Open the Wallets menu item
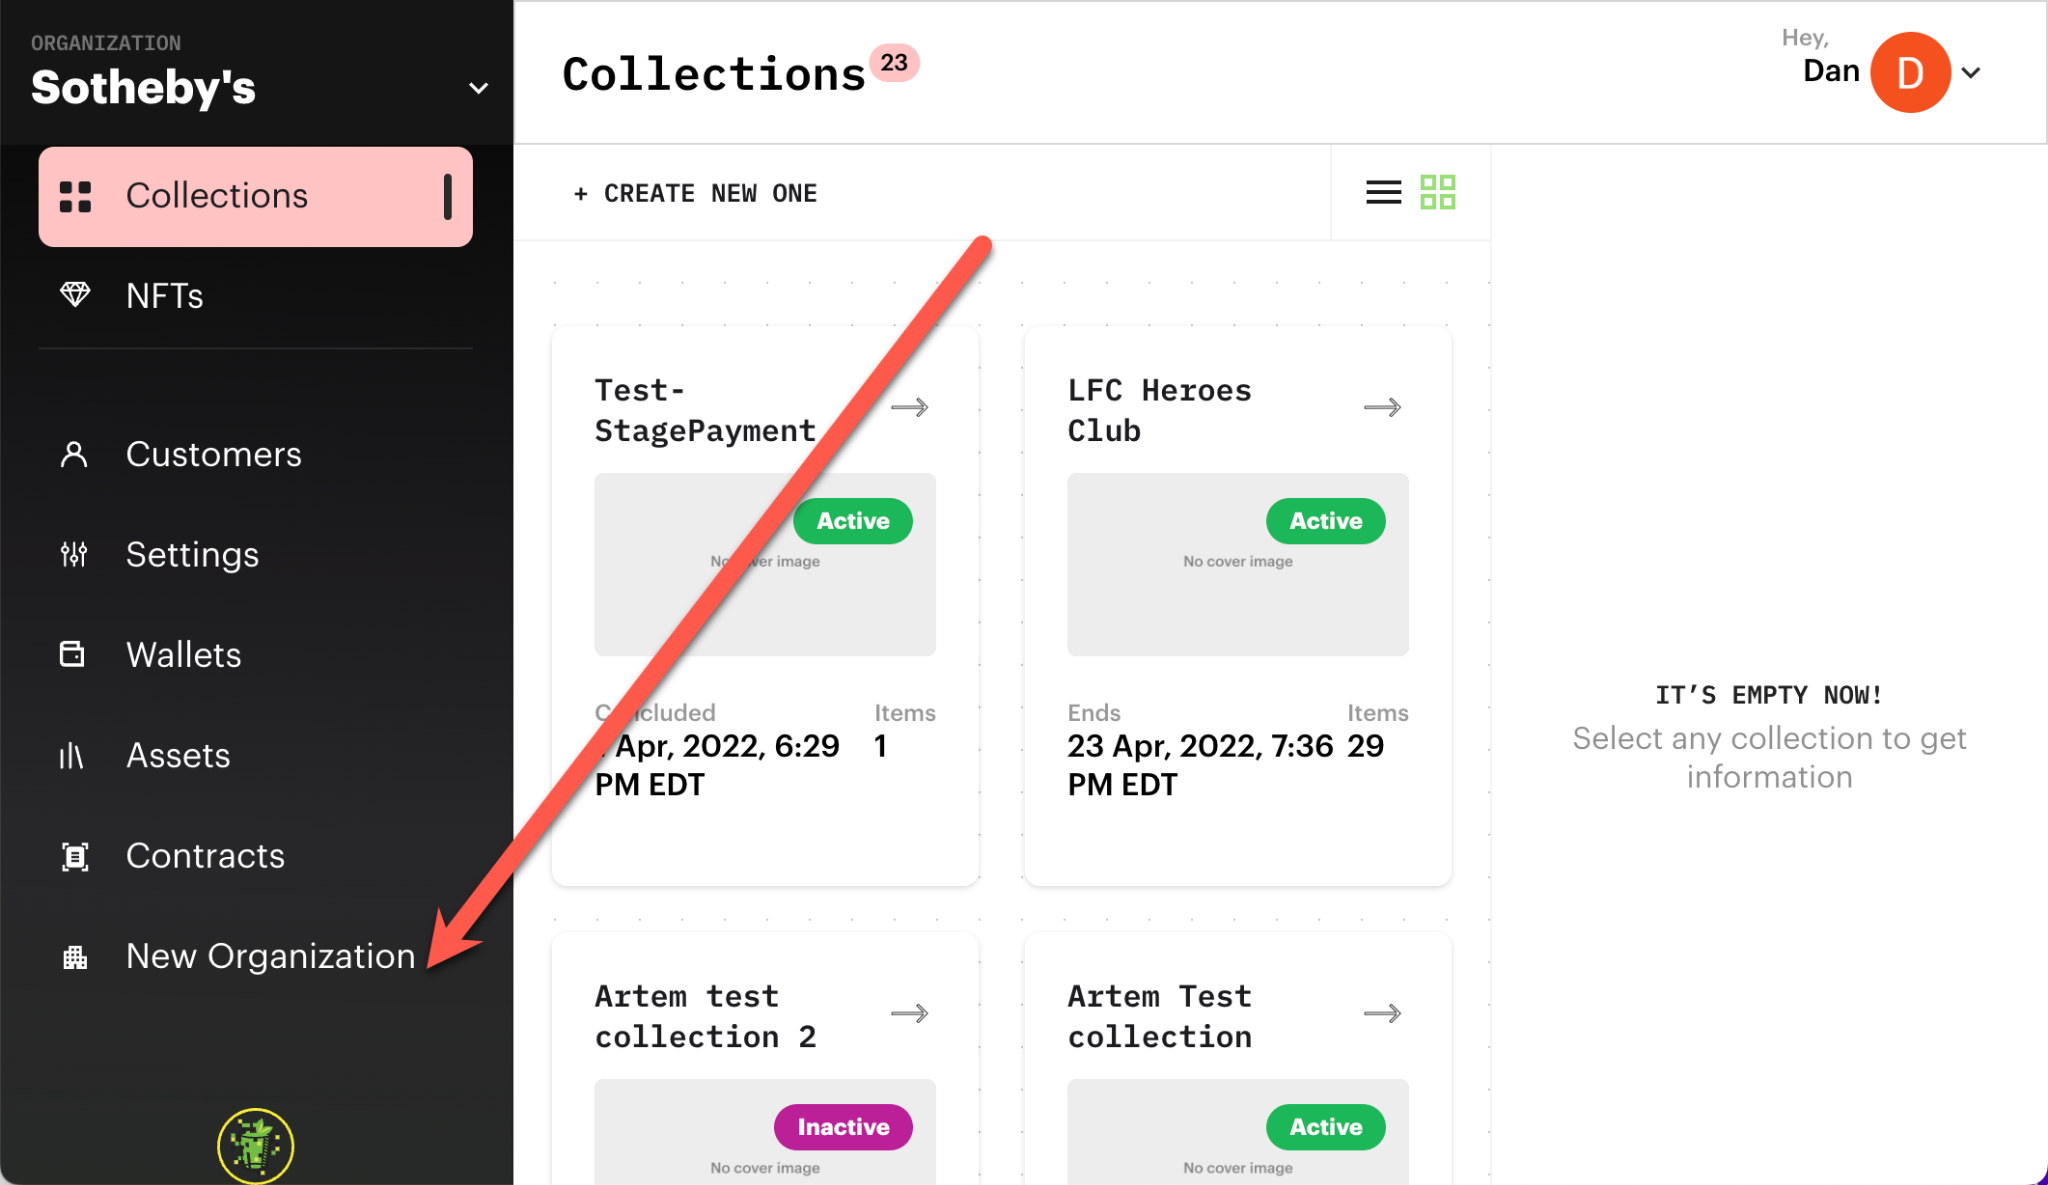 [x=184, y=655]
